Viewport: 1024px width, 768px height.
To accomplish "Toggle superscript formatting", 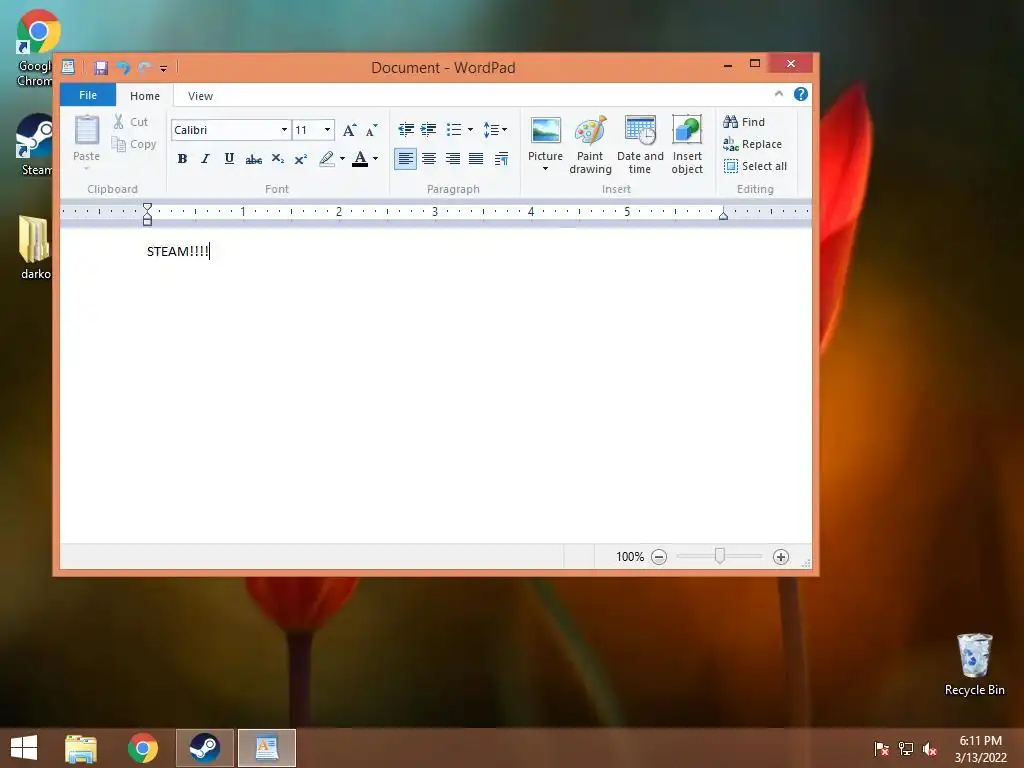I will pos(300,159).
